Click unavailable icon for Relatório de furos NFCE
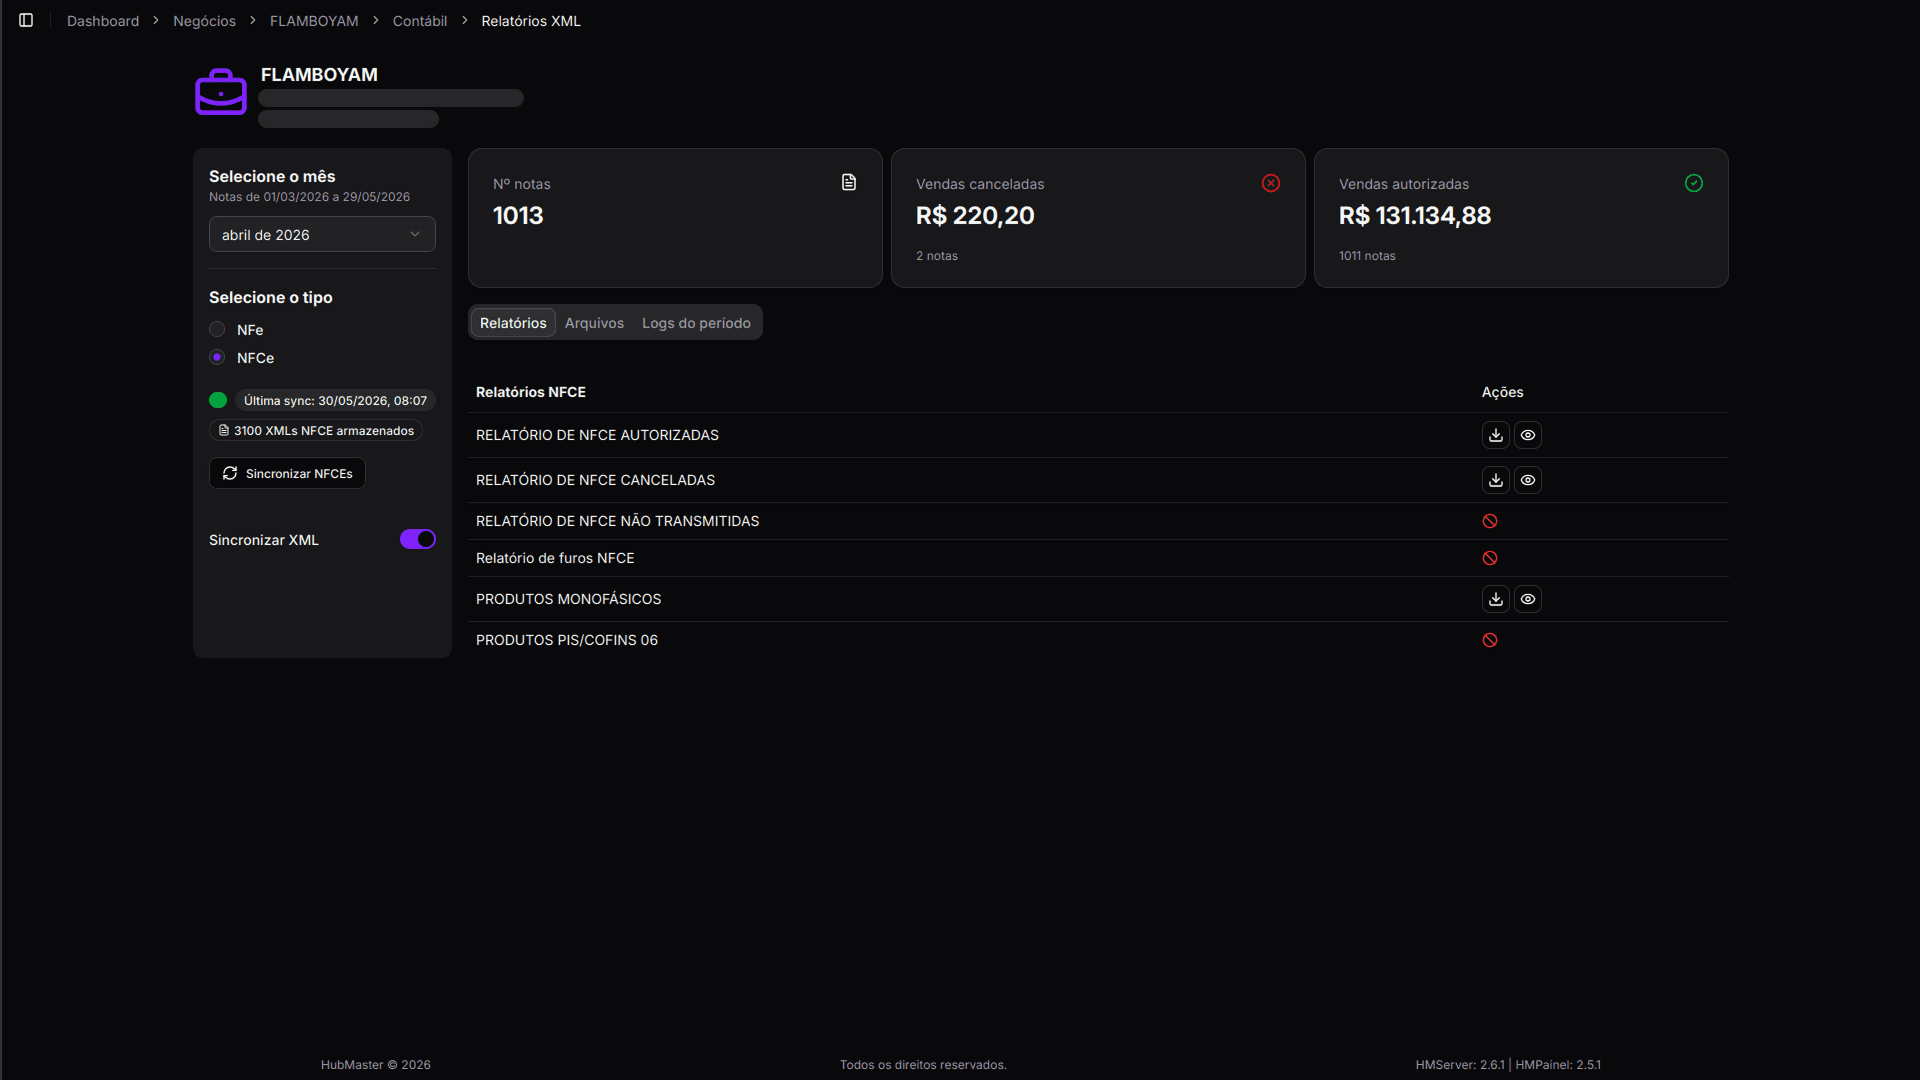 [x=1490, y=558]
